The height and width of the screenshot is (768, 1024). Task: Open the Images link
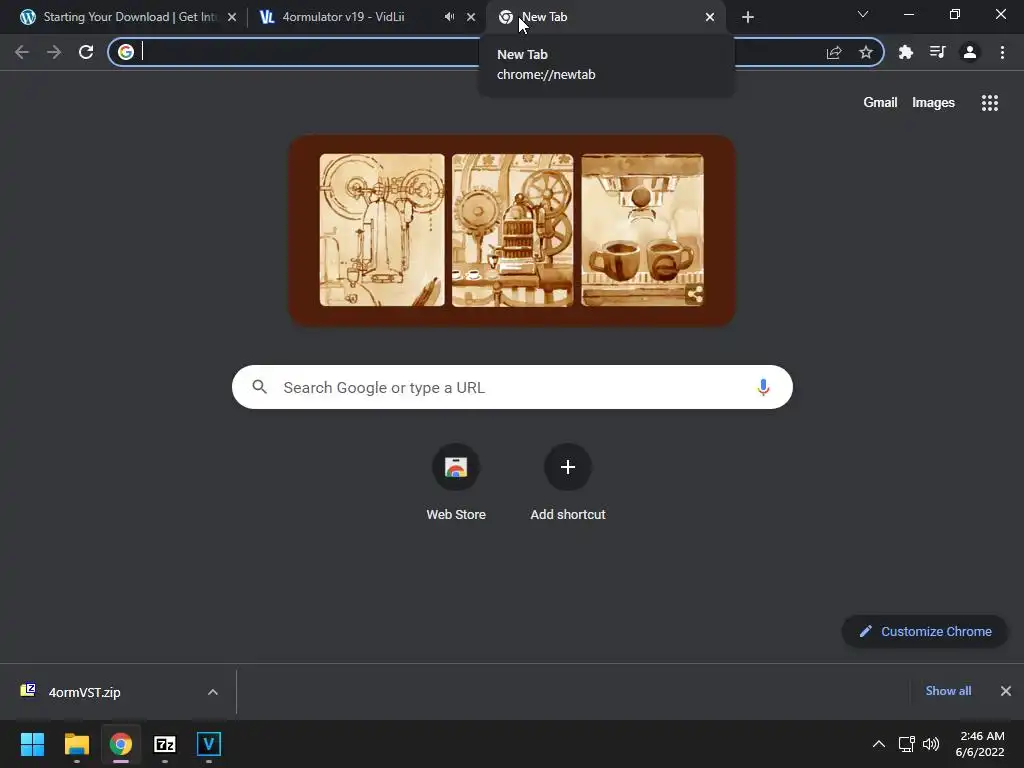[x=933, y=103]
